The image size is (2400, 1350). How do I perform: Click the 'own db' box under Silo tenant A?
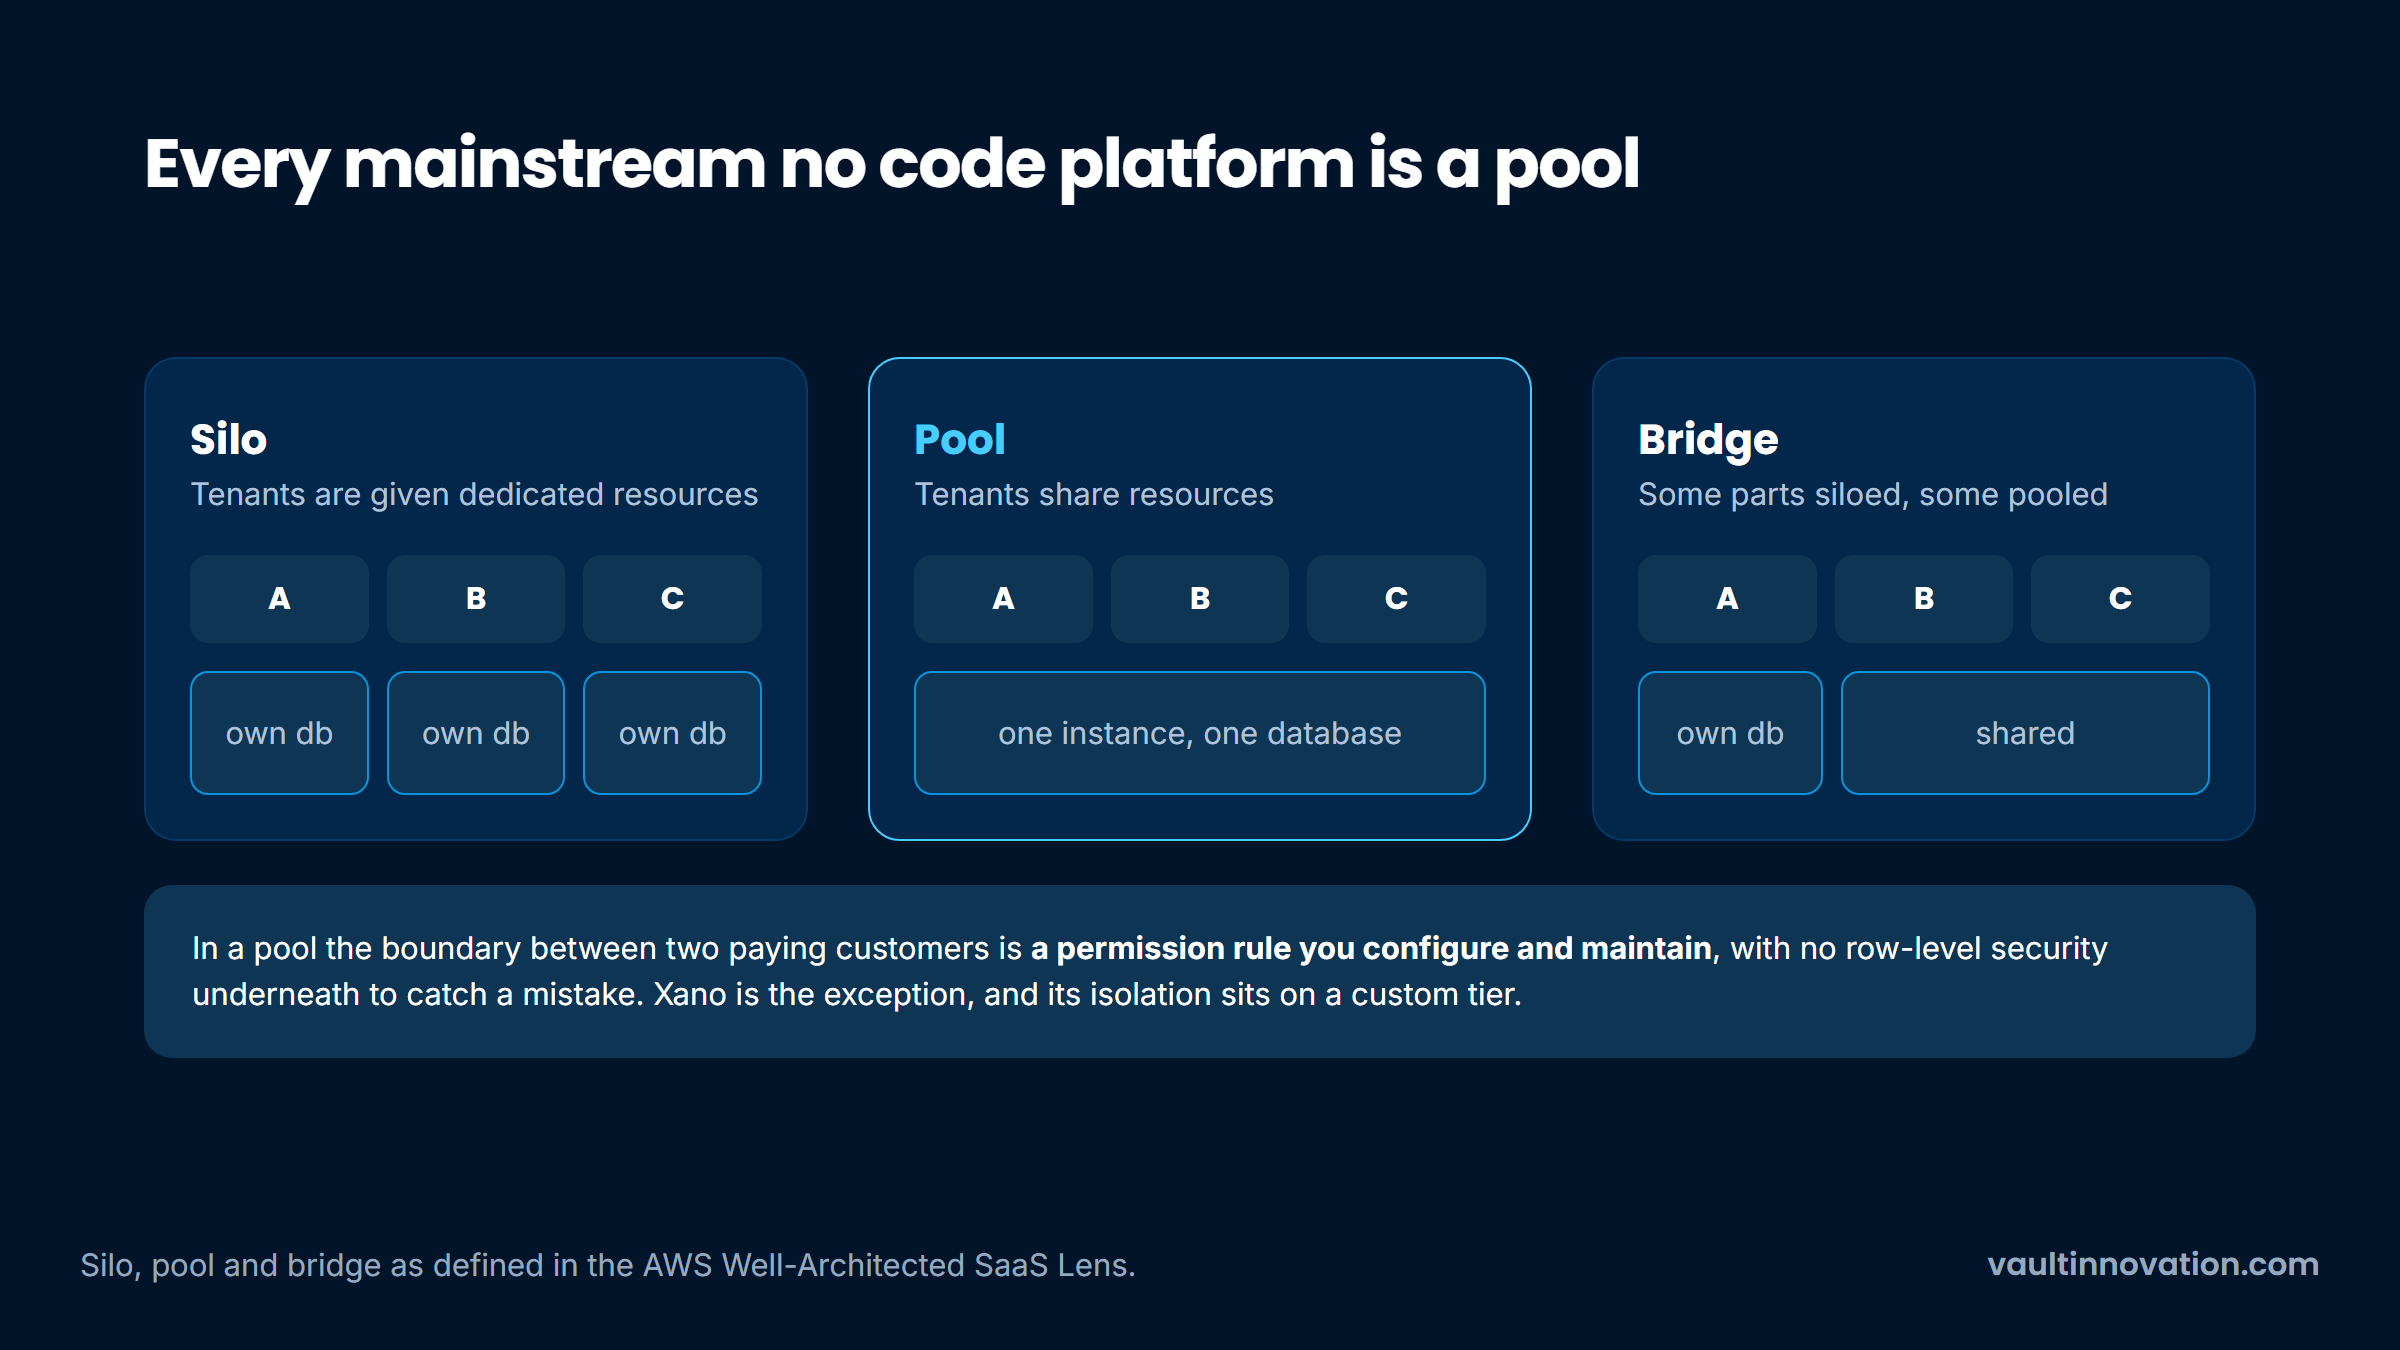pyautogui.click(x=279, y=733)
